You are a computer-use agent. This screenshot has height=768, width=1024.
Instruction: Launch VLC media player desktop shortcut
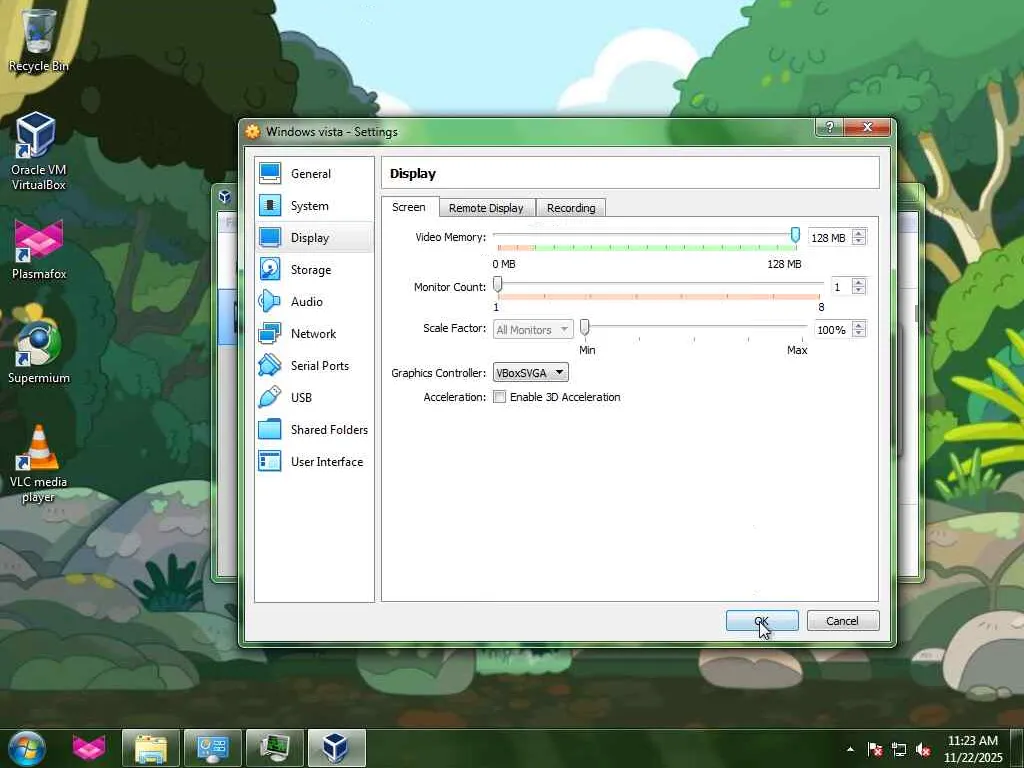38,464
